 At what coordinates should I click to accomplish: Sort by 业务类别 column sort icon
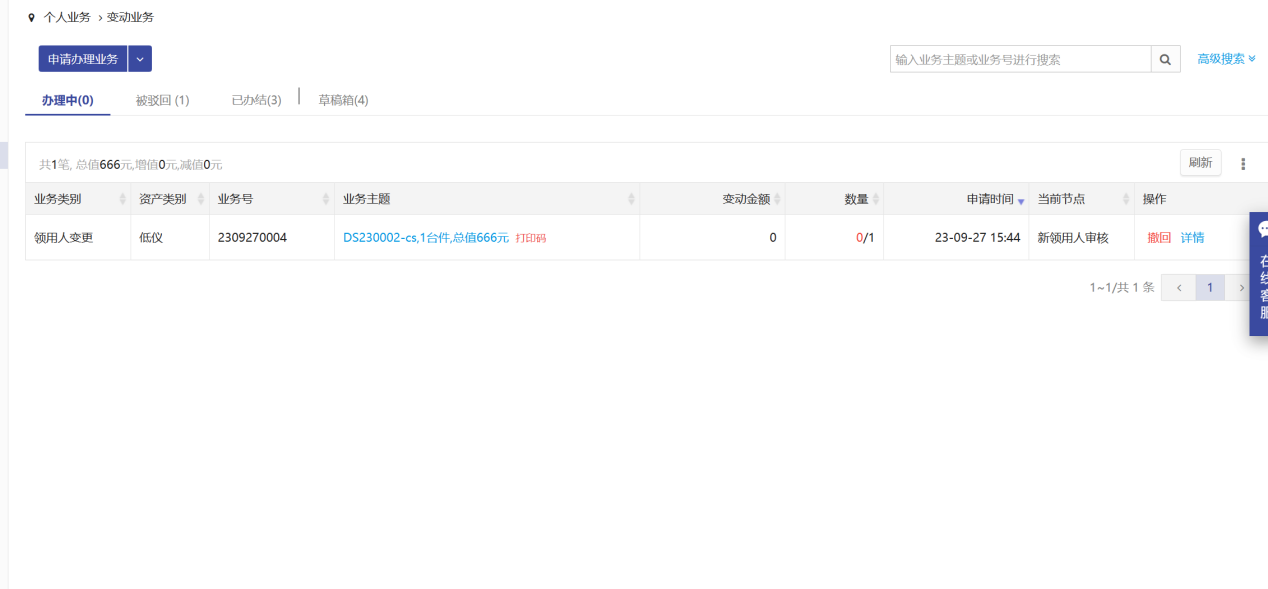pyautogui.click(x=123, y=199)
